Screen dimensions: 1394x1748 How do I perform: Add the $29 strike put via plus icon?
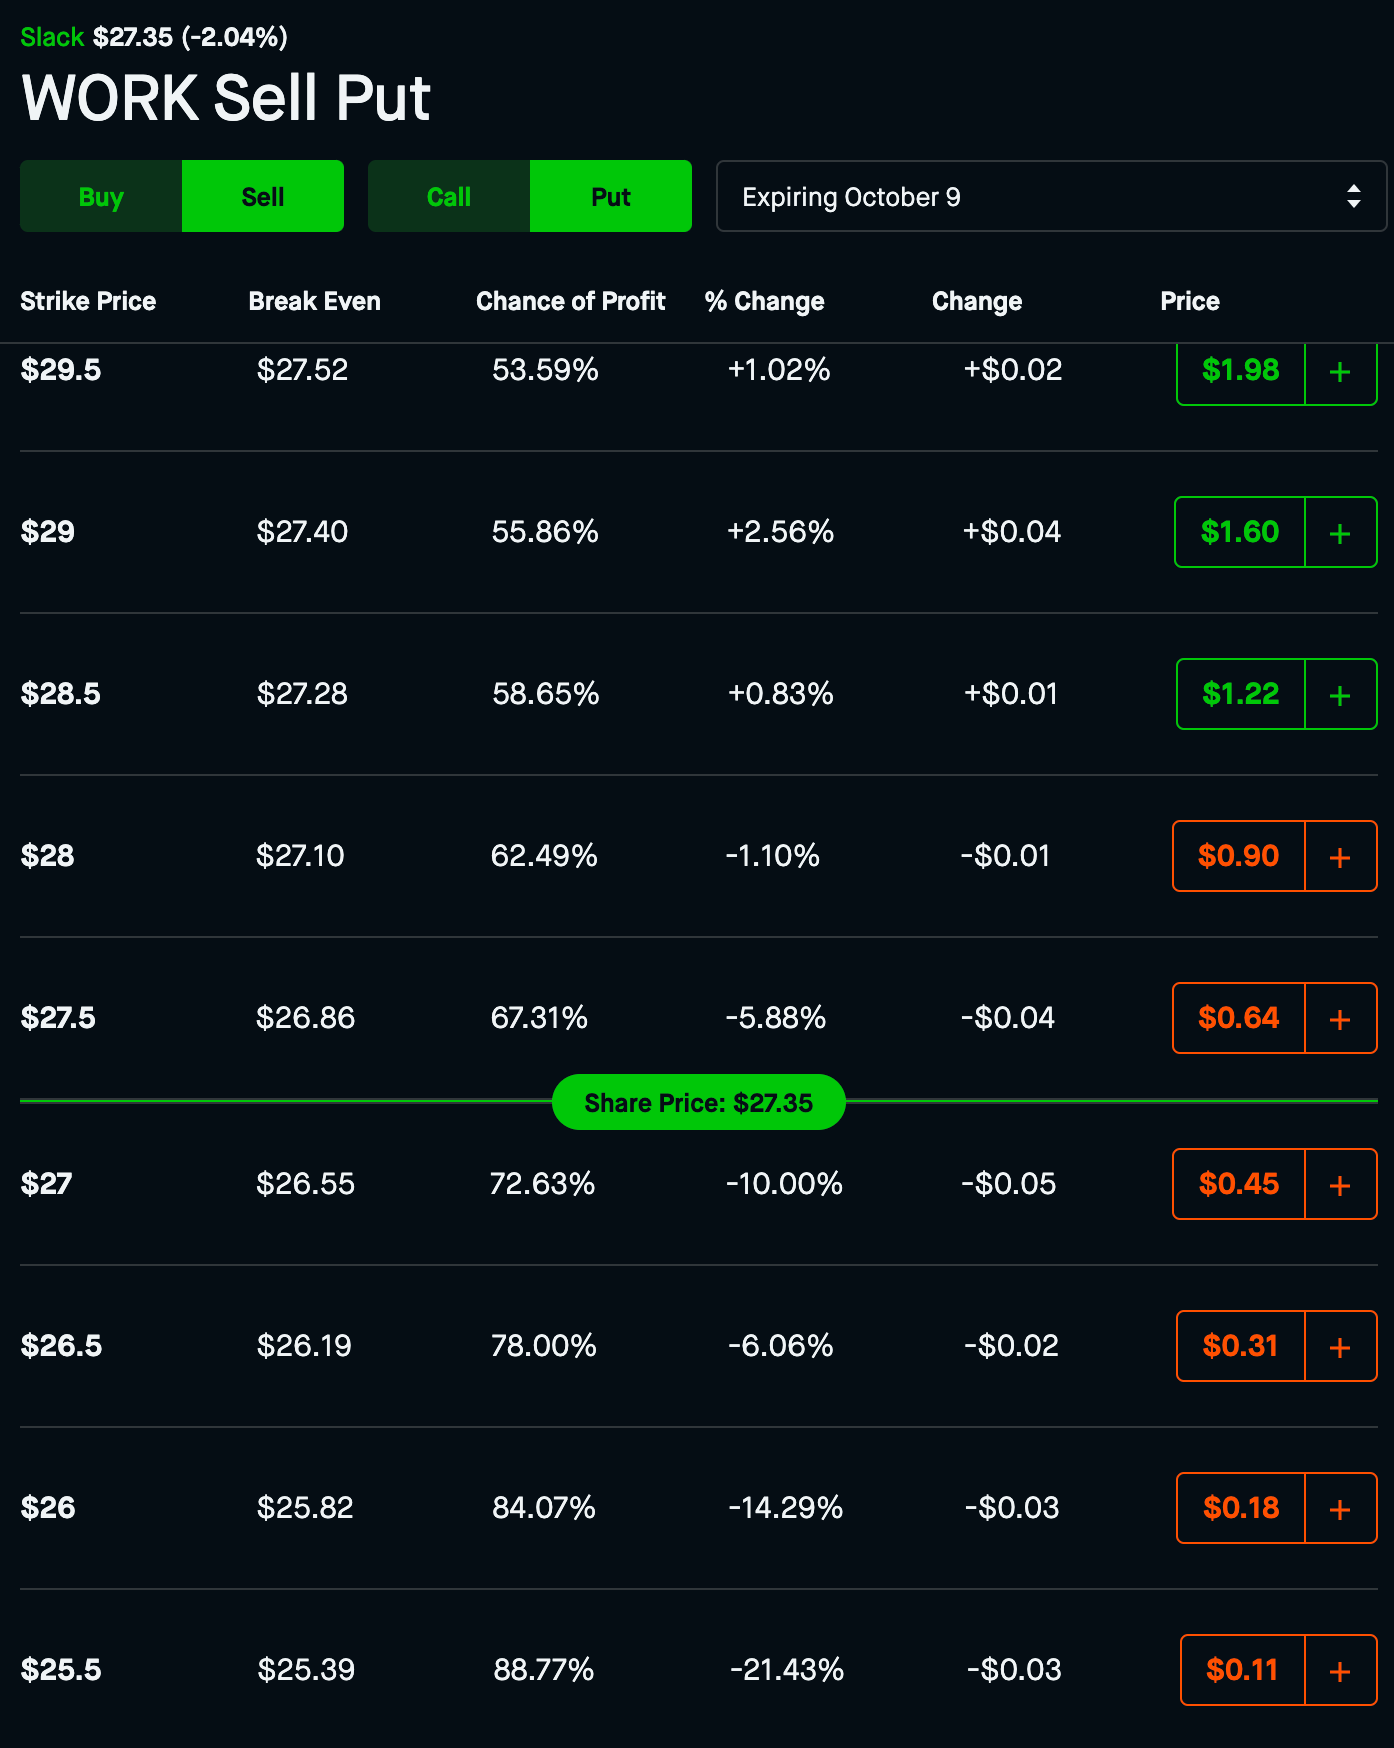pos(1341,532)
